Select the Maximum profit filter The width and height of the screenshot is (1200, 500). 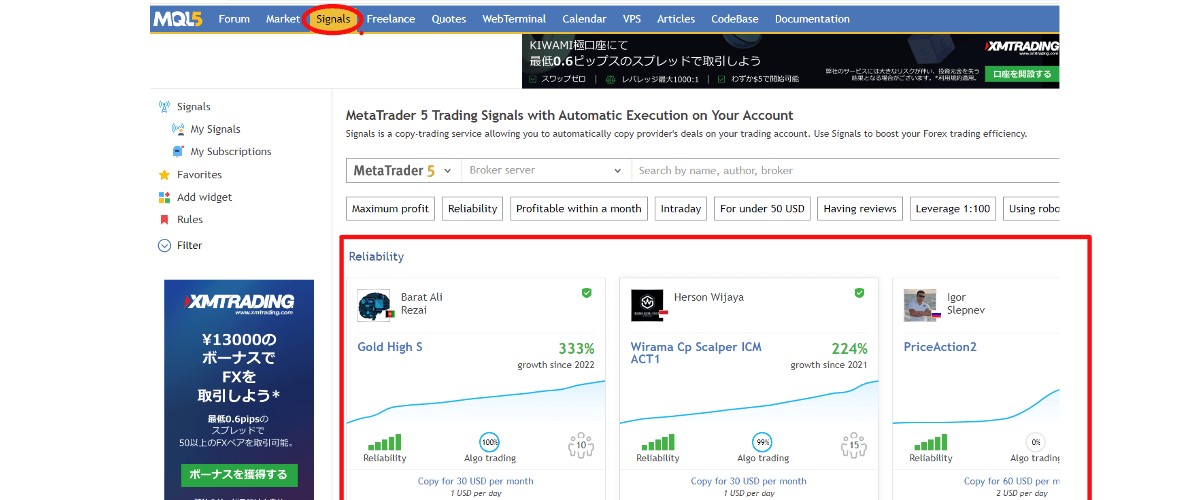390,209
